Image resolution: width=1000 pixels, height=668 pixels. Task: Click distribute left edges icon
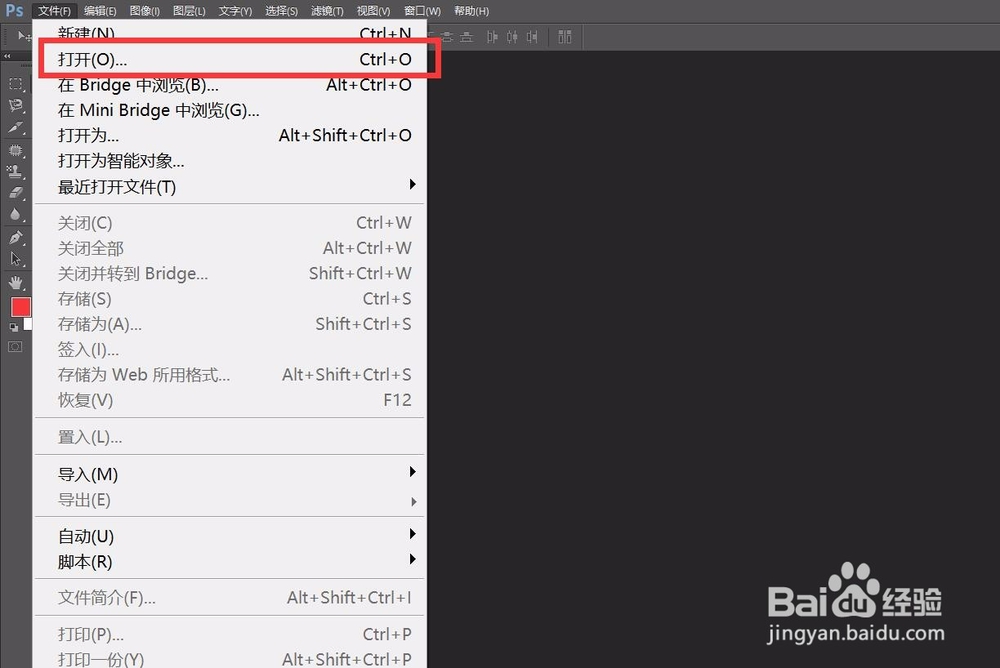click(x=492, y=37)
